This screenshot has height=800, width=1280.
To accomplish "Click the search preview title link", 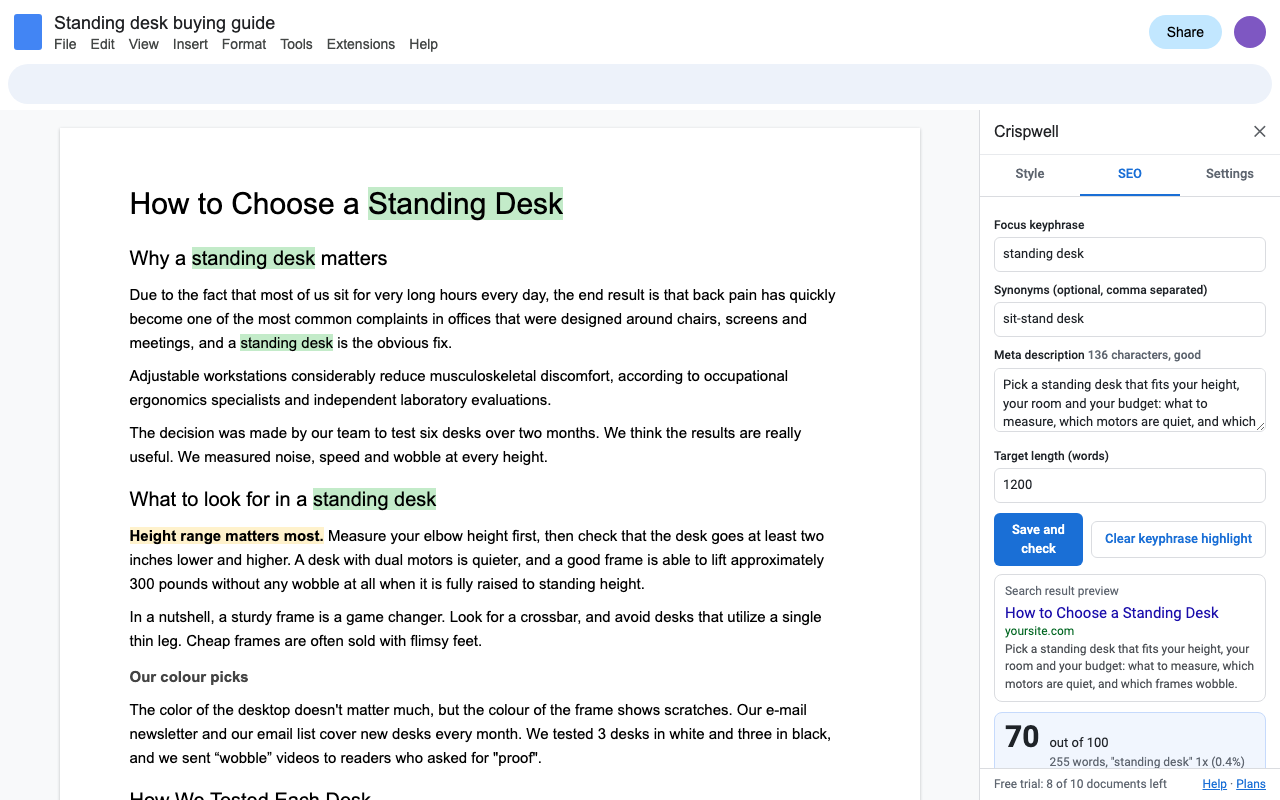I will [x=1112, y=613].
